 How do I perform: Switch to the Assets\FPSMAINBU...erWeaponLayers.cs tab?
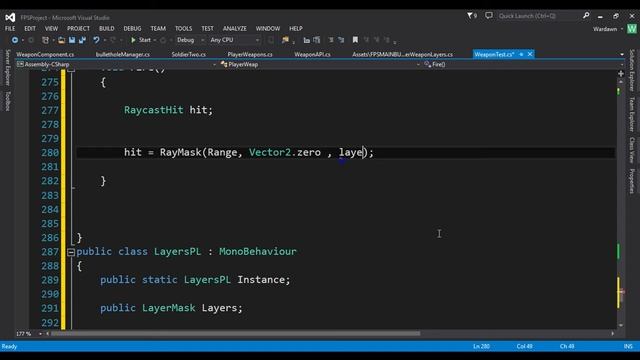pos(402,54)
